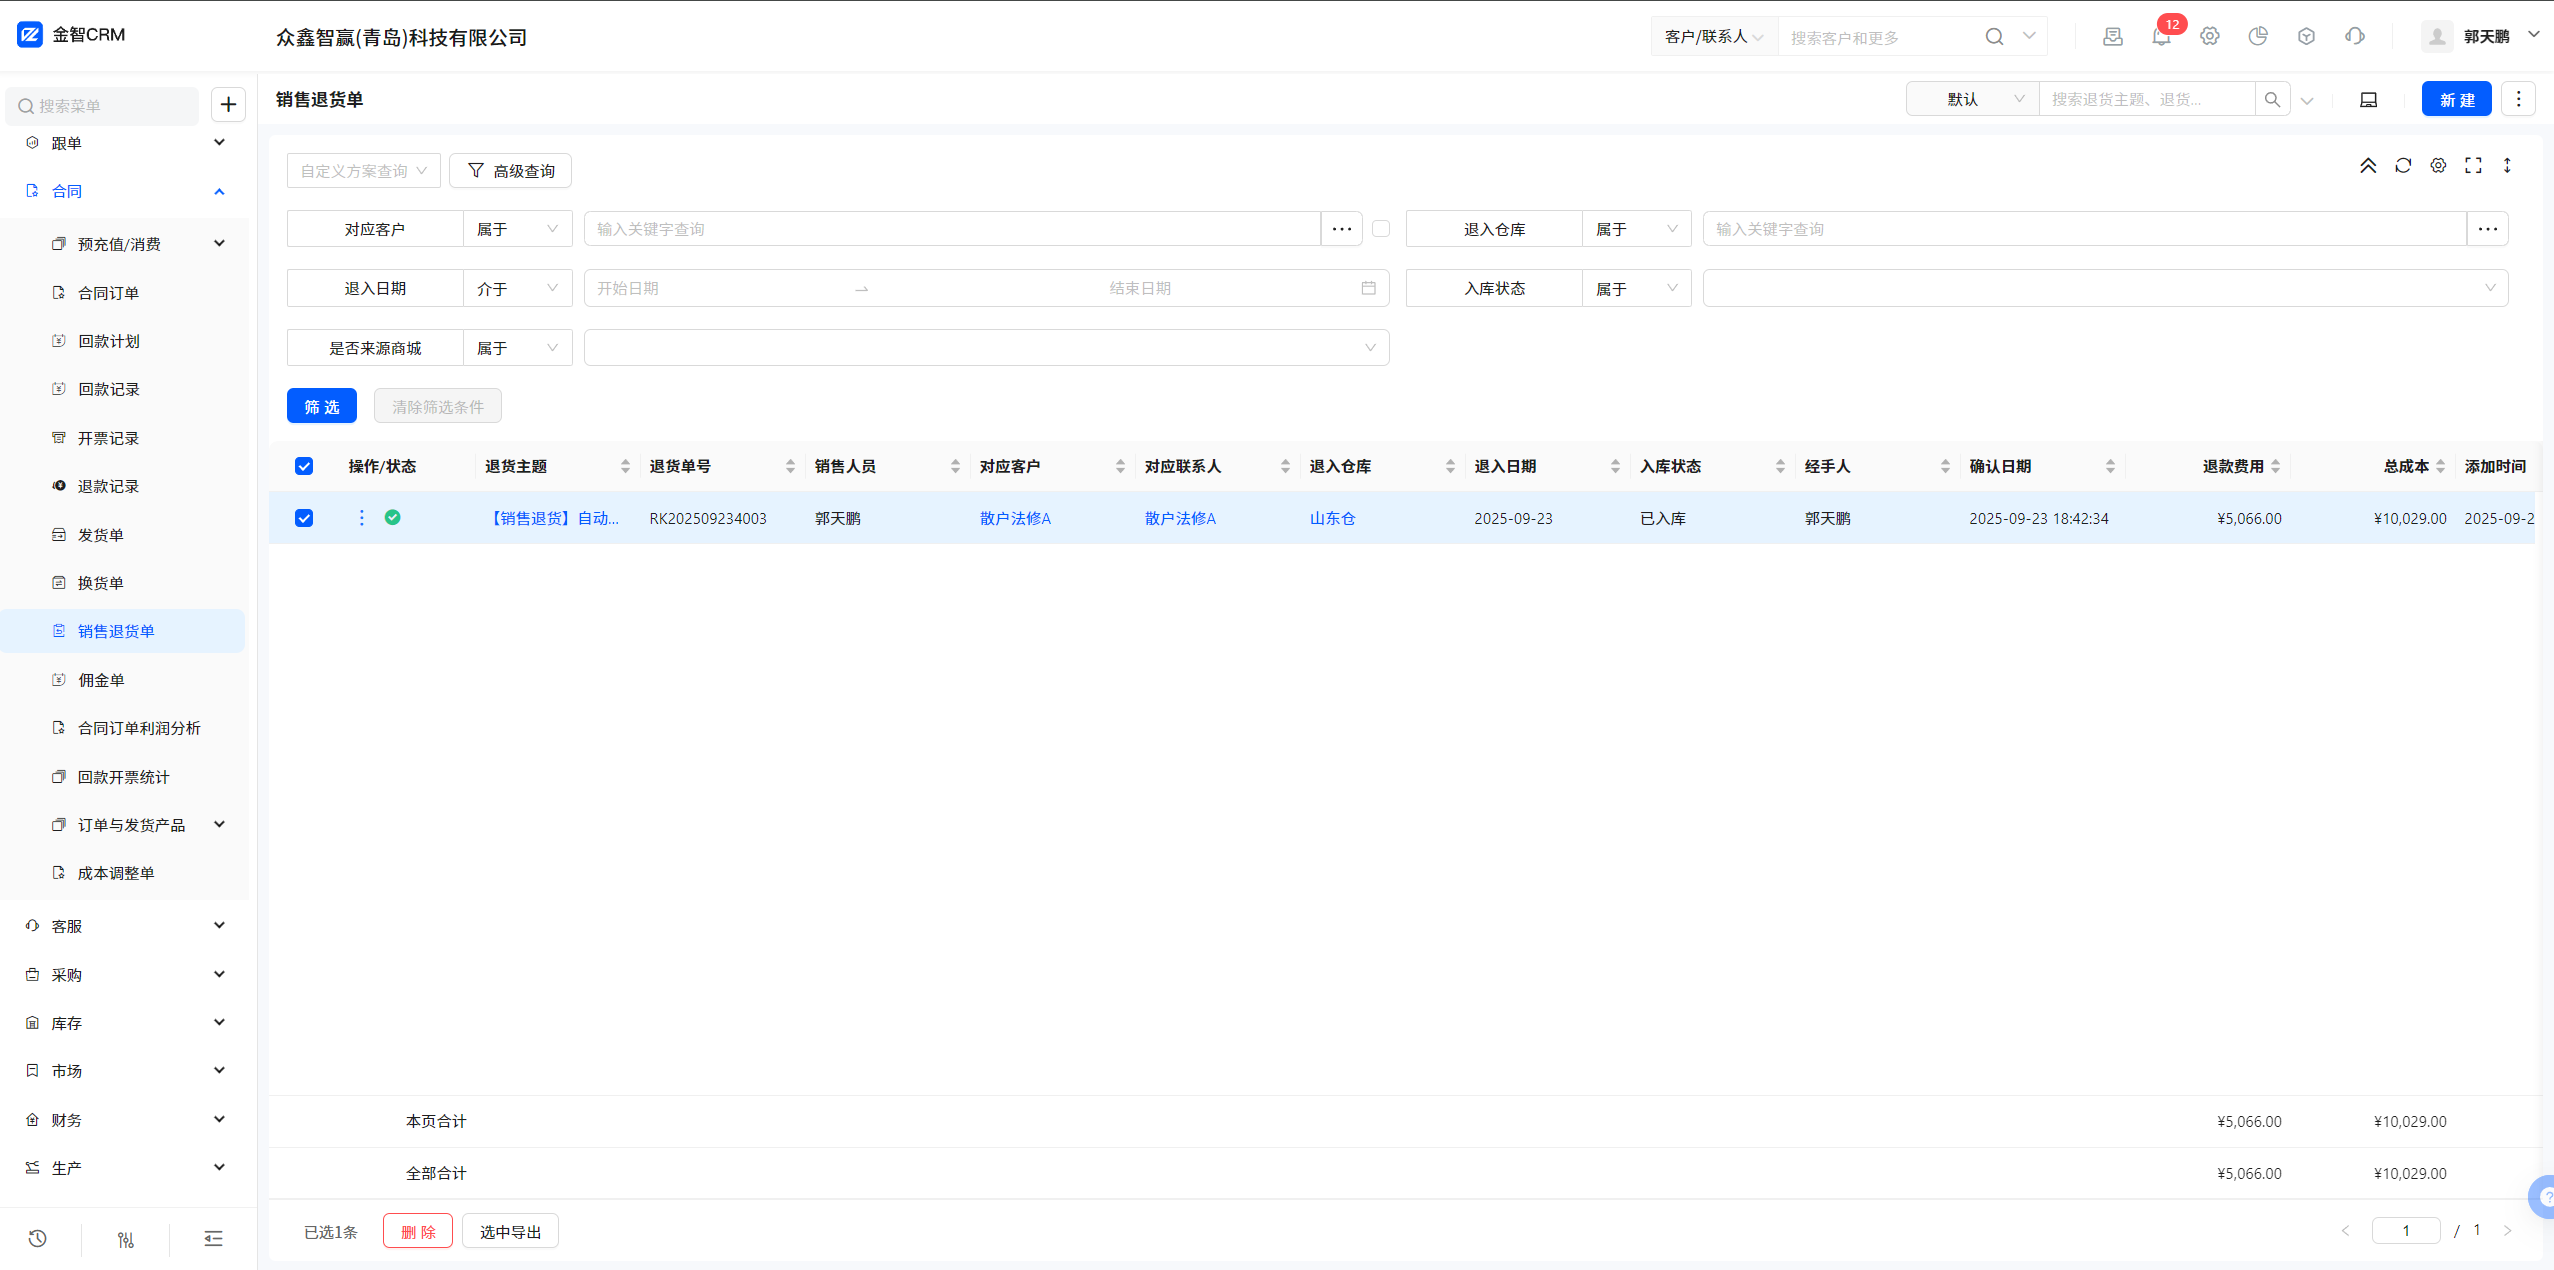Click the customer service headset icon
The width and height of the screenshot is (2554, 1270).
(2355, 37)
